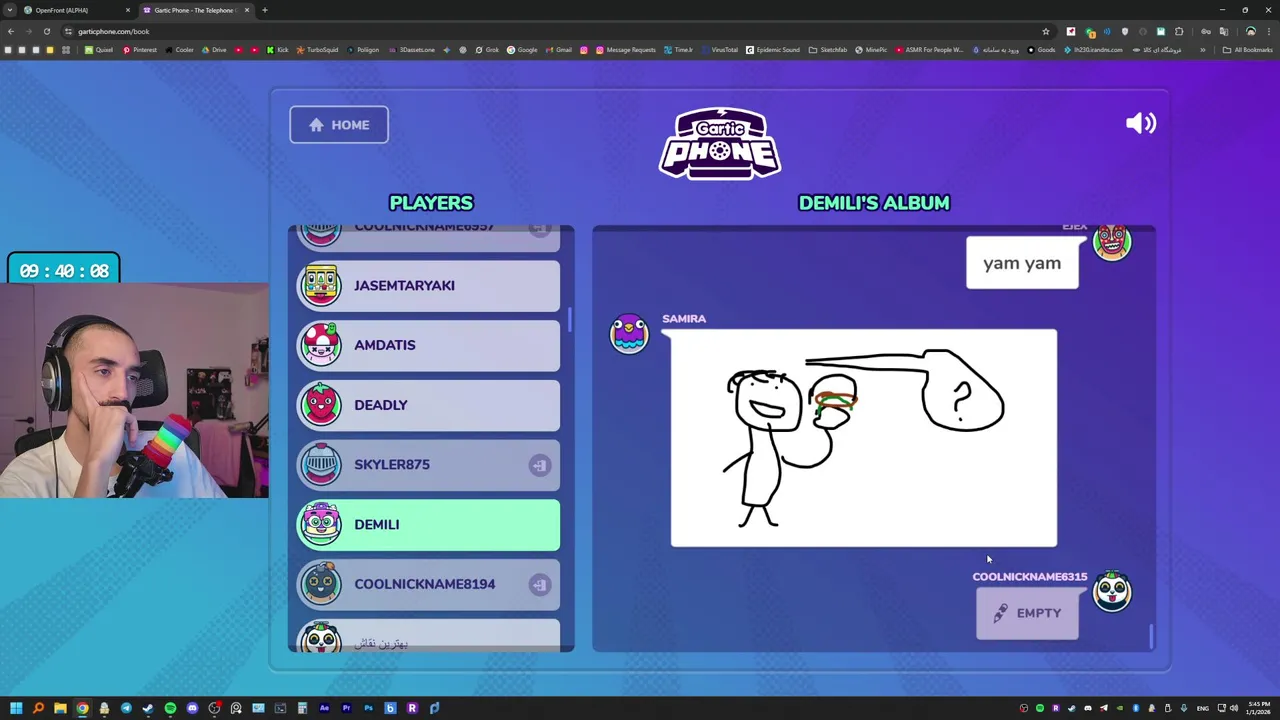Click the Gartic Phone logo
1280x720 pixels.
[720, 143]
